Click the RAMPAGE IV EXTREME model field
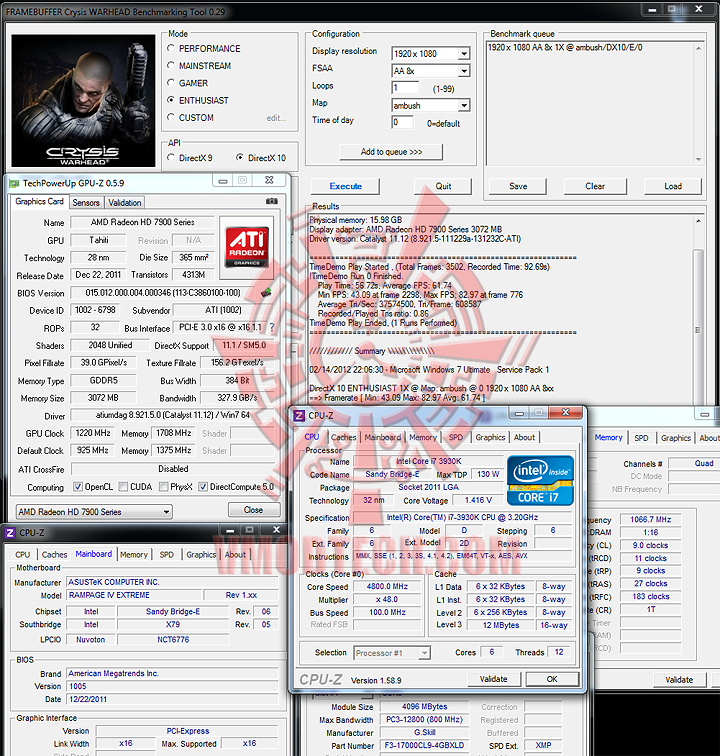This screenshot has width=720, height=756. point(133,595)
